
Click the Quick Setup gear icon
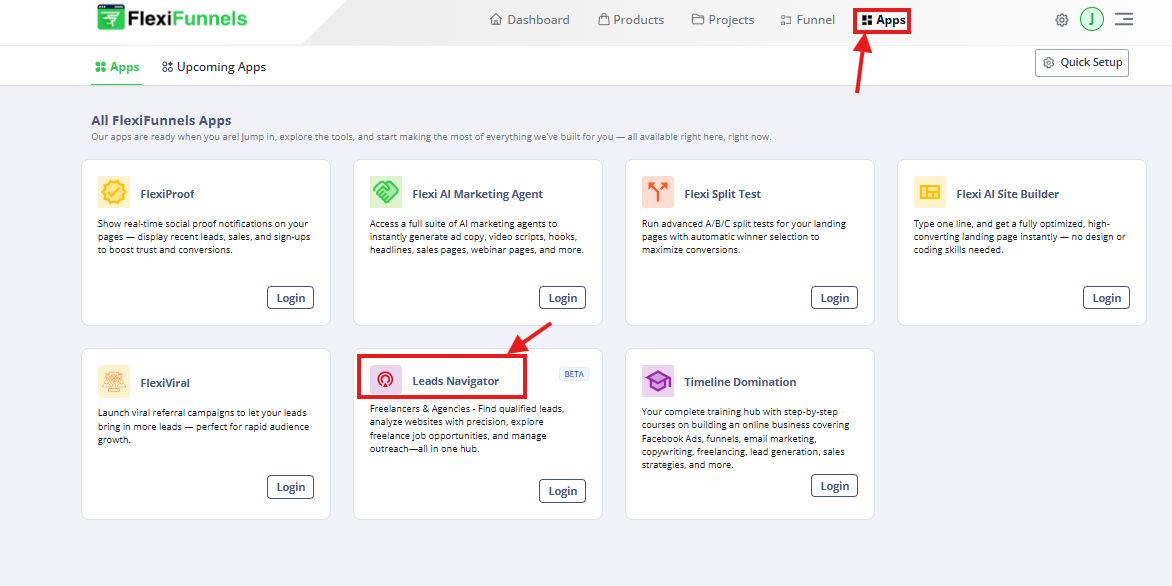1049,63
